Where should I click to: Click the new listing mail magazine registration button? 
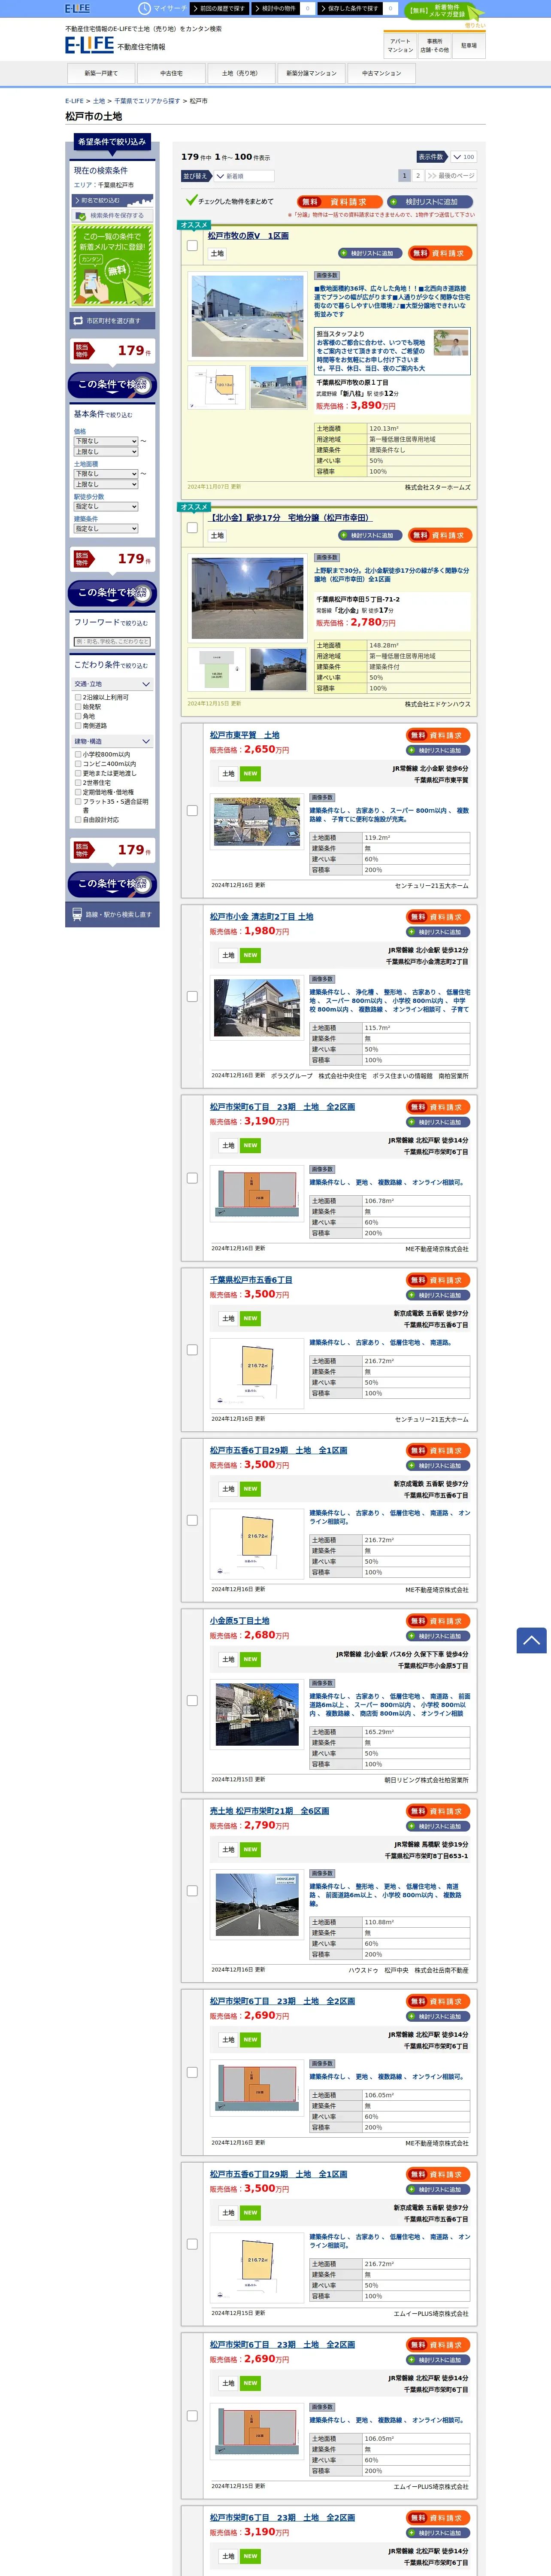click(x=446, y=11)
